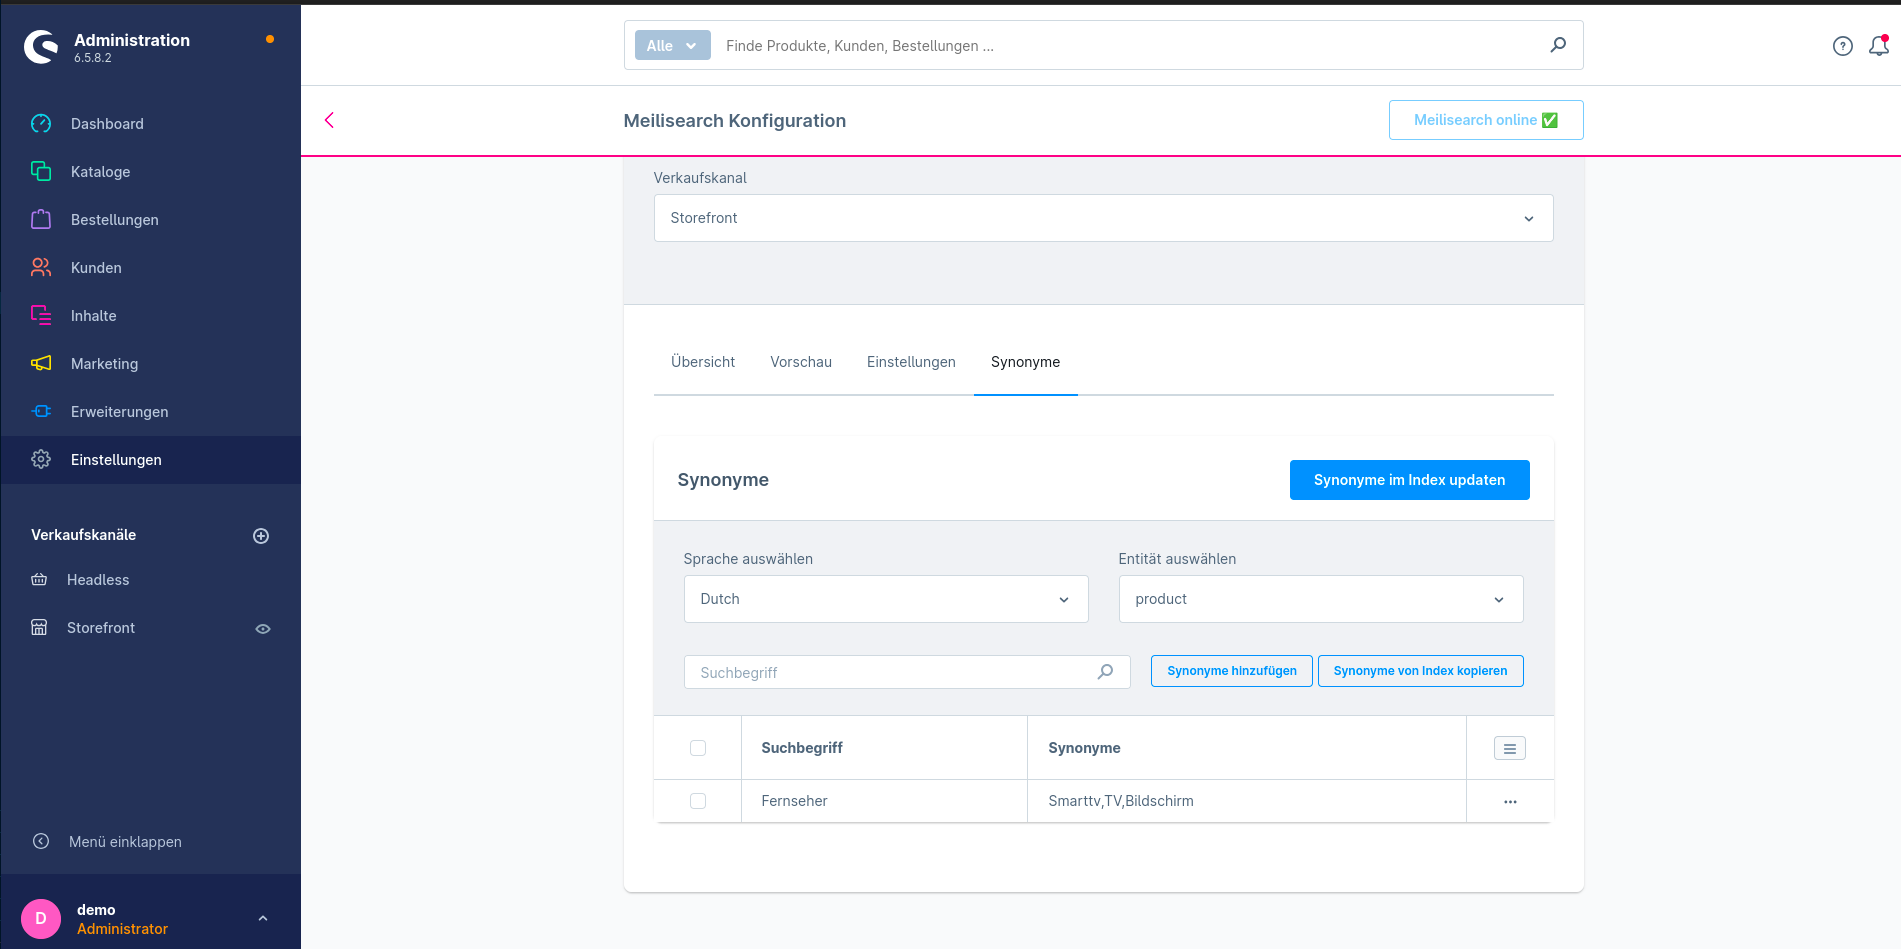This screenshot has width=1901, height=949.
Task: Click the collapse menu arrow icon
Action: [41, 842]
